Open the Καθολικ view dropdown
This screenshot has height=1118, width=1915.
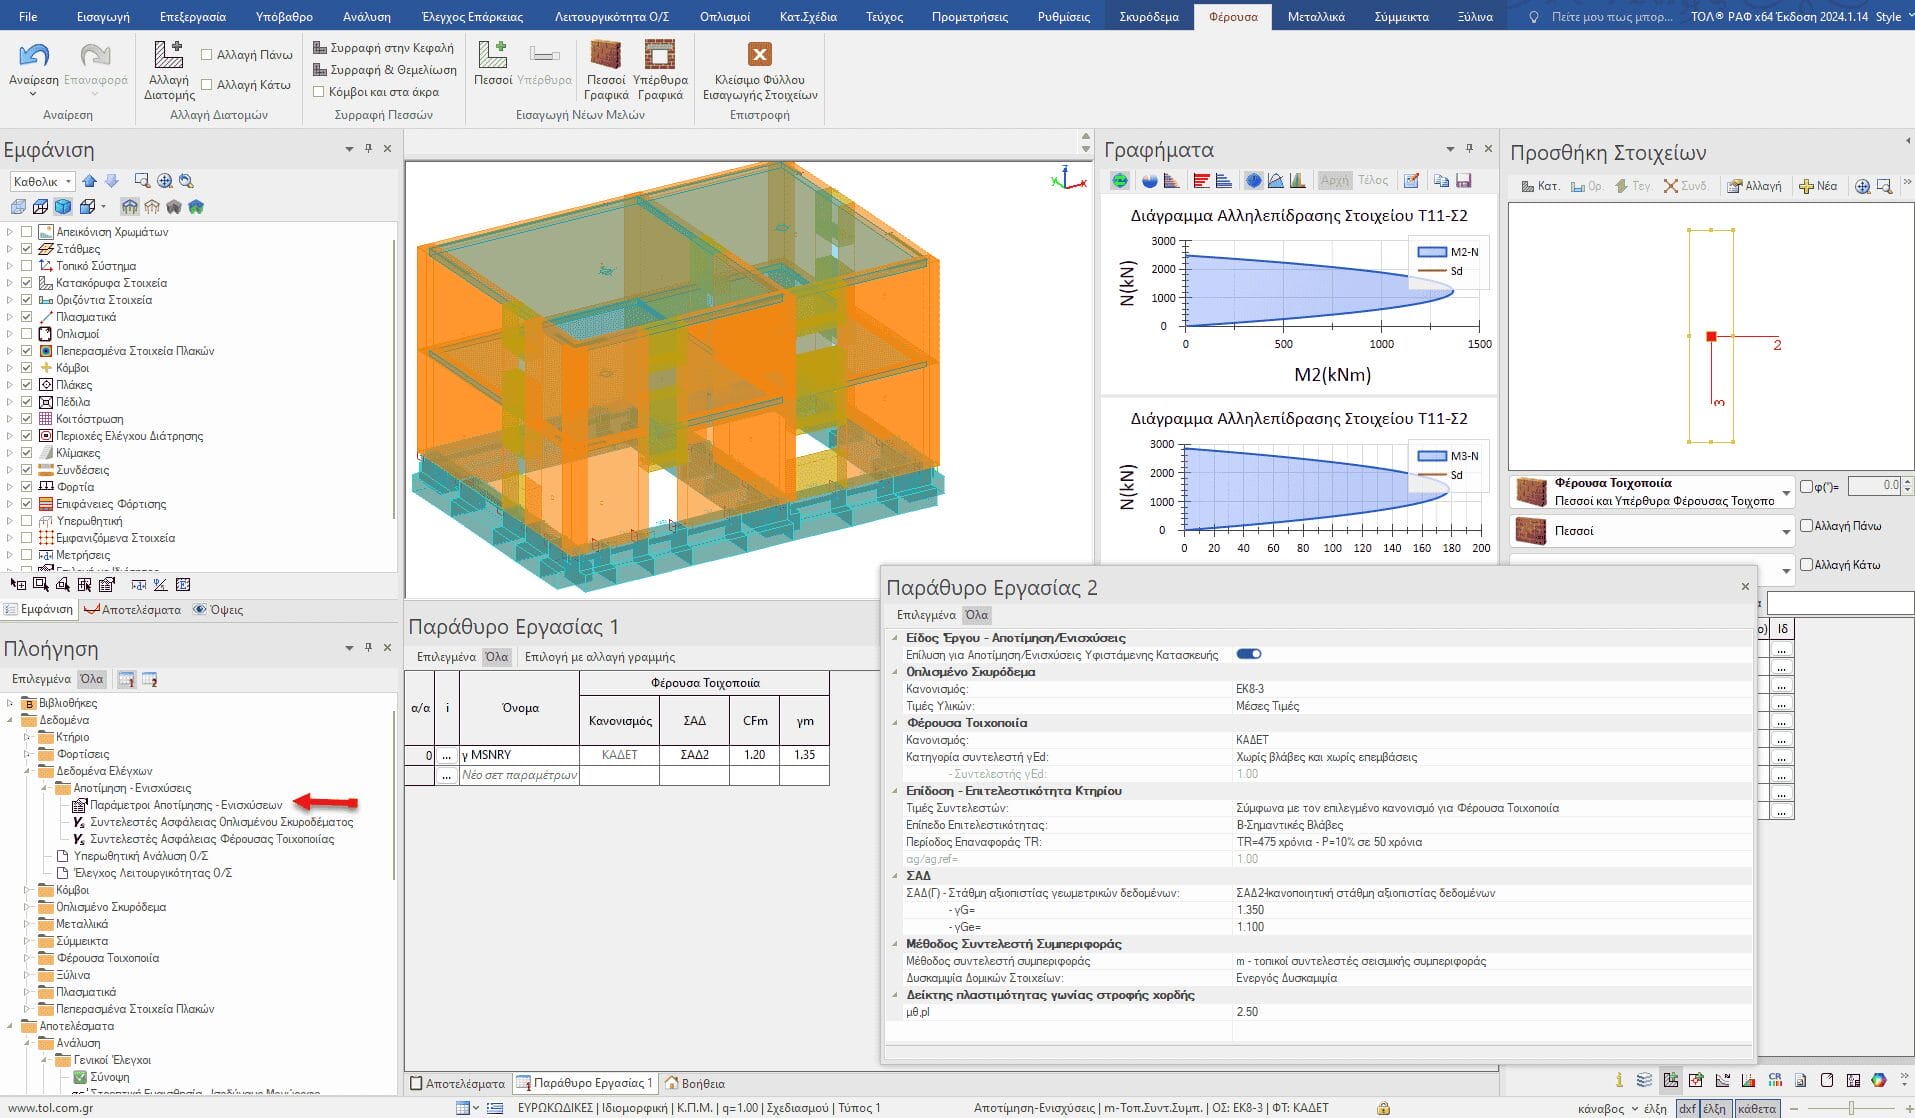click(x=69, y=182)
